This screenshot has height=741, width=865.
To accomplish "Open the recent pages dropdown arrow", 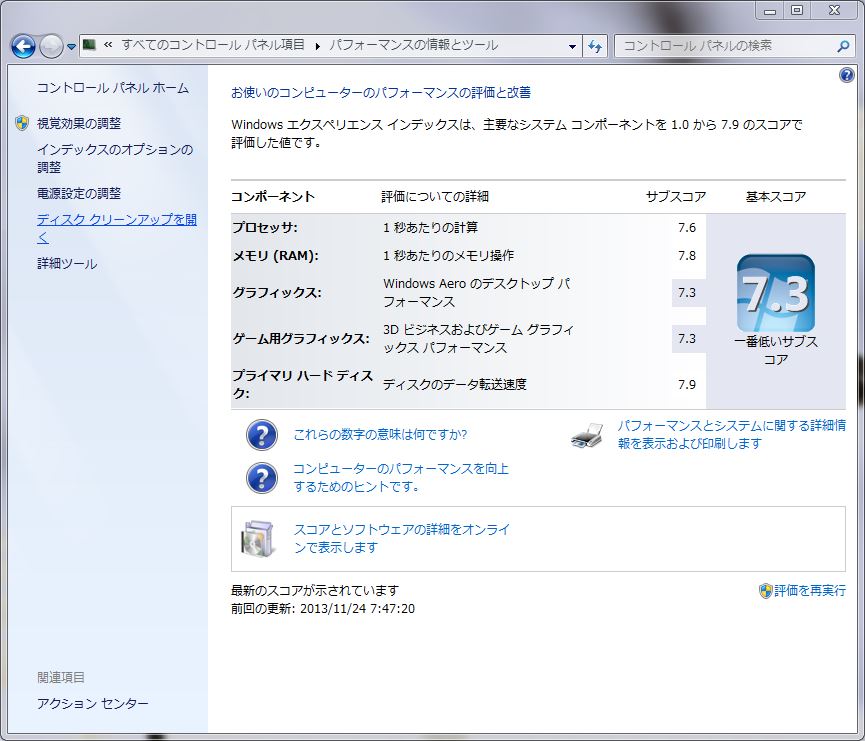I will coord(71,47).
